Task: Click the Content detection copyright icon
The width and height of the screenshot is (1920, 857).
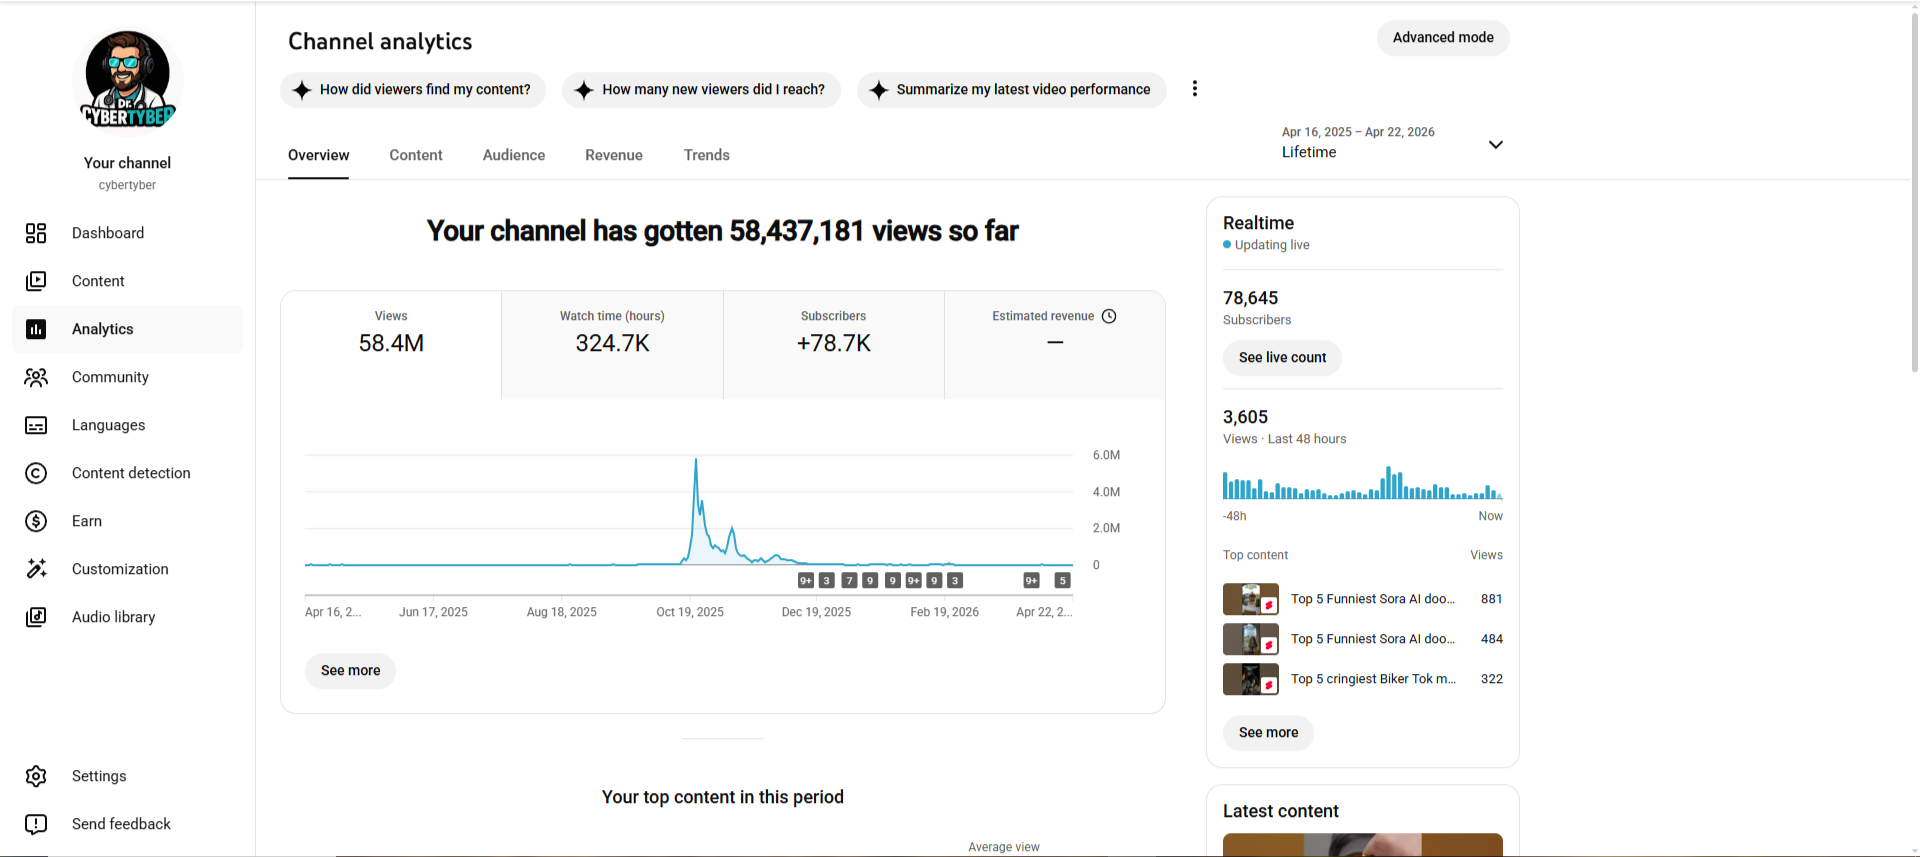Action: tap(36, 473)
